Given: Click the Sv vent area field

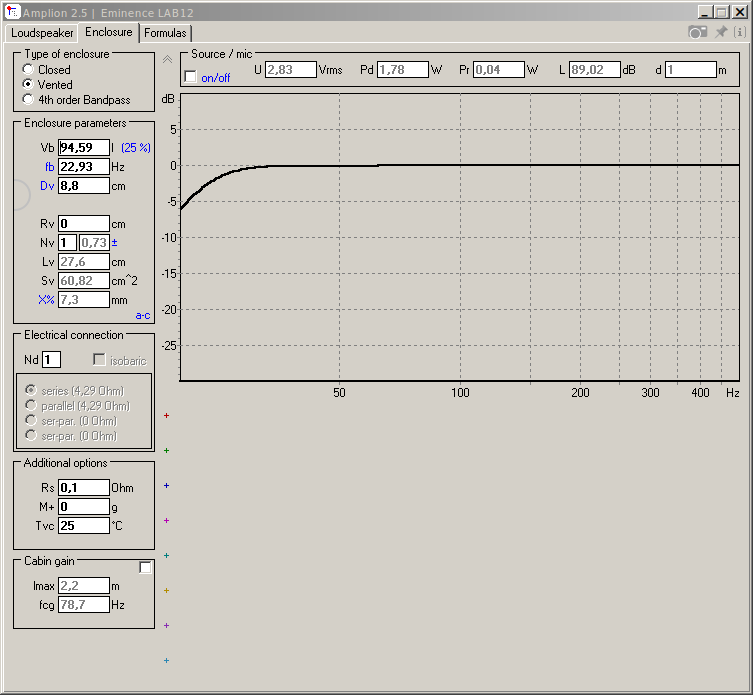Looking at the screenshot, I should click(x=84, y=280).
